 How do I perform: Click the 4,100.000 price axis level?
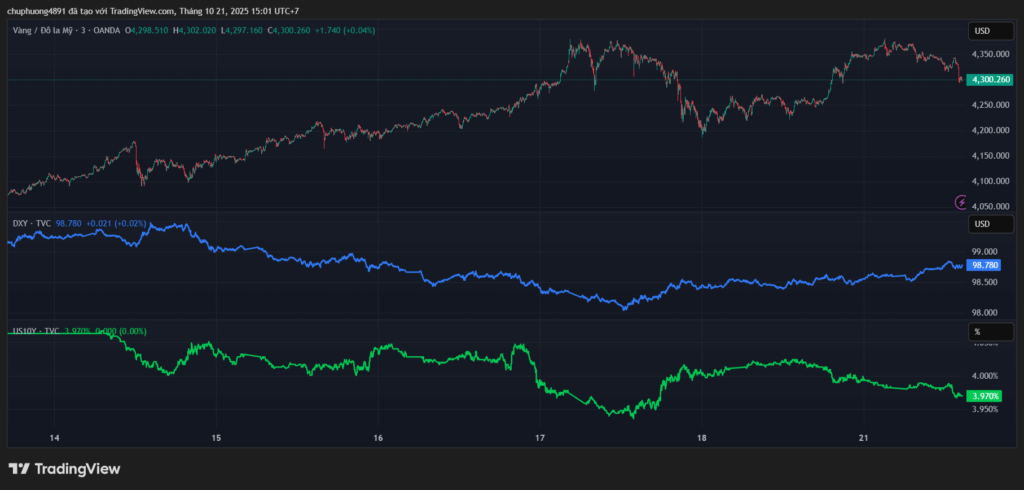coord(989,181)
